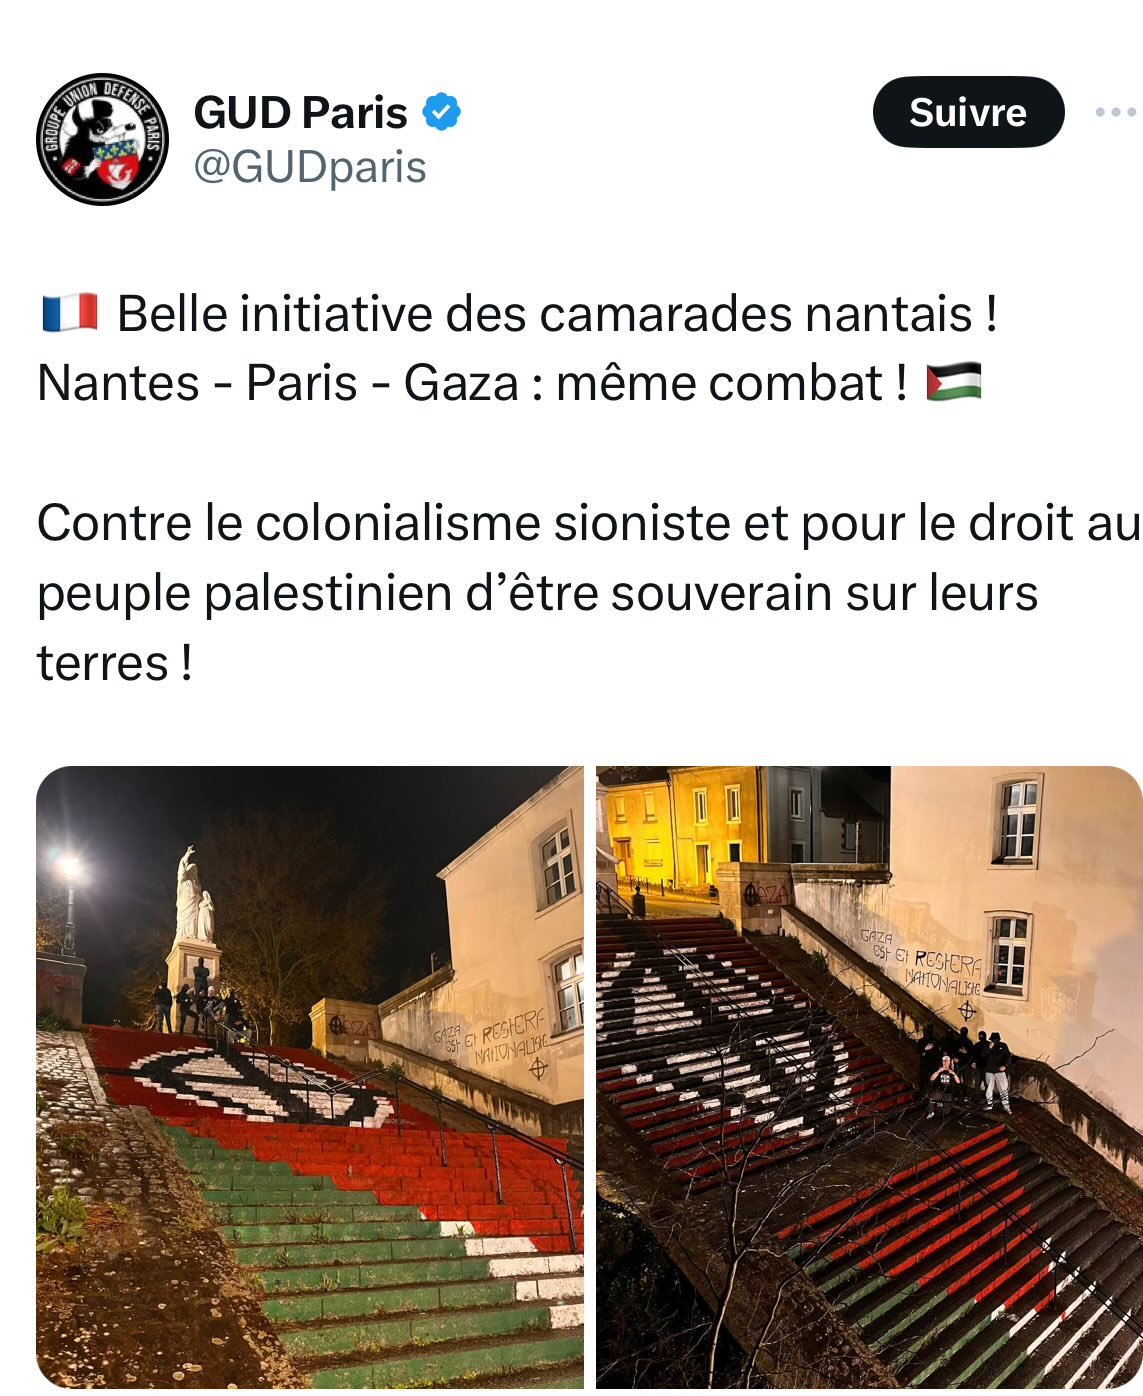The image size is (1143, 1396).
Task: Click the upper window in right photo
Action: click(1019, 821)
